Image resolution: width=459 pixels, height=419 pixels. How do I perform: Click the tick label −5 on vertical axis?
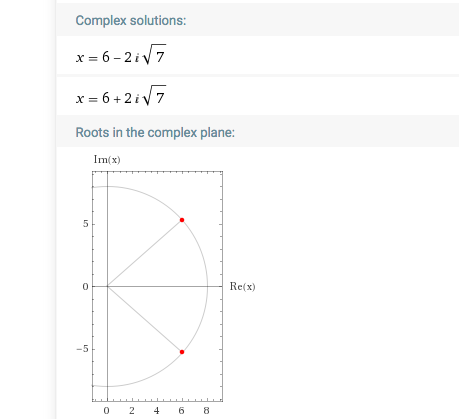point(83,349)
